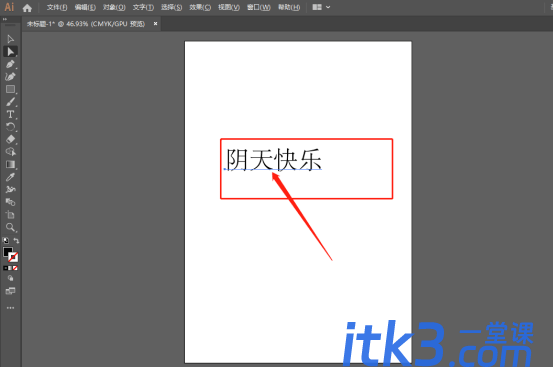The image size is (554, 368).
Task: Select the Paintbrush tool
Action: point(10,102)
